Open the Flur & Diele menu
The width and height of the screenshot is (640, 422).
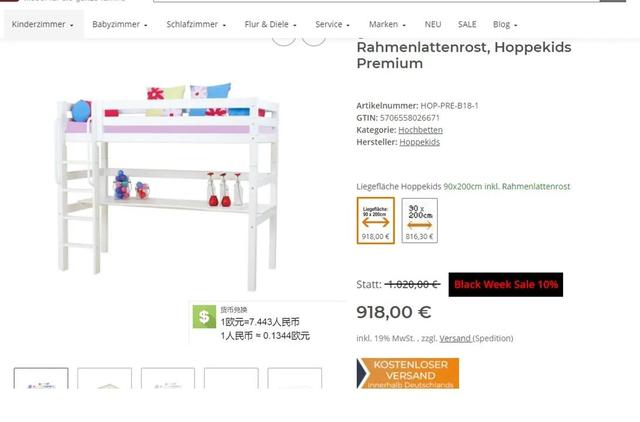[270, 24]
